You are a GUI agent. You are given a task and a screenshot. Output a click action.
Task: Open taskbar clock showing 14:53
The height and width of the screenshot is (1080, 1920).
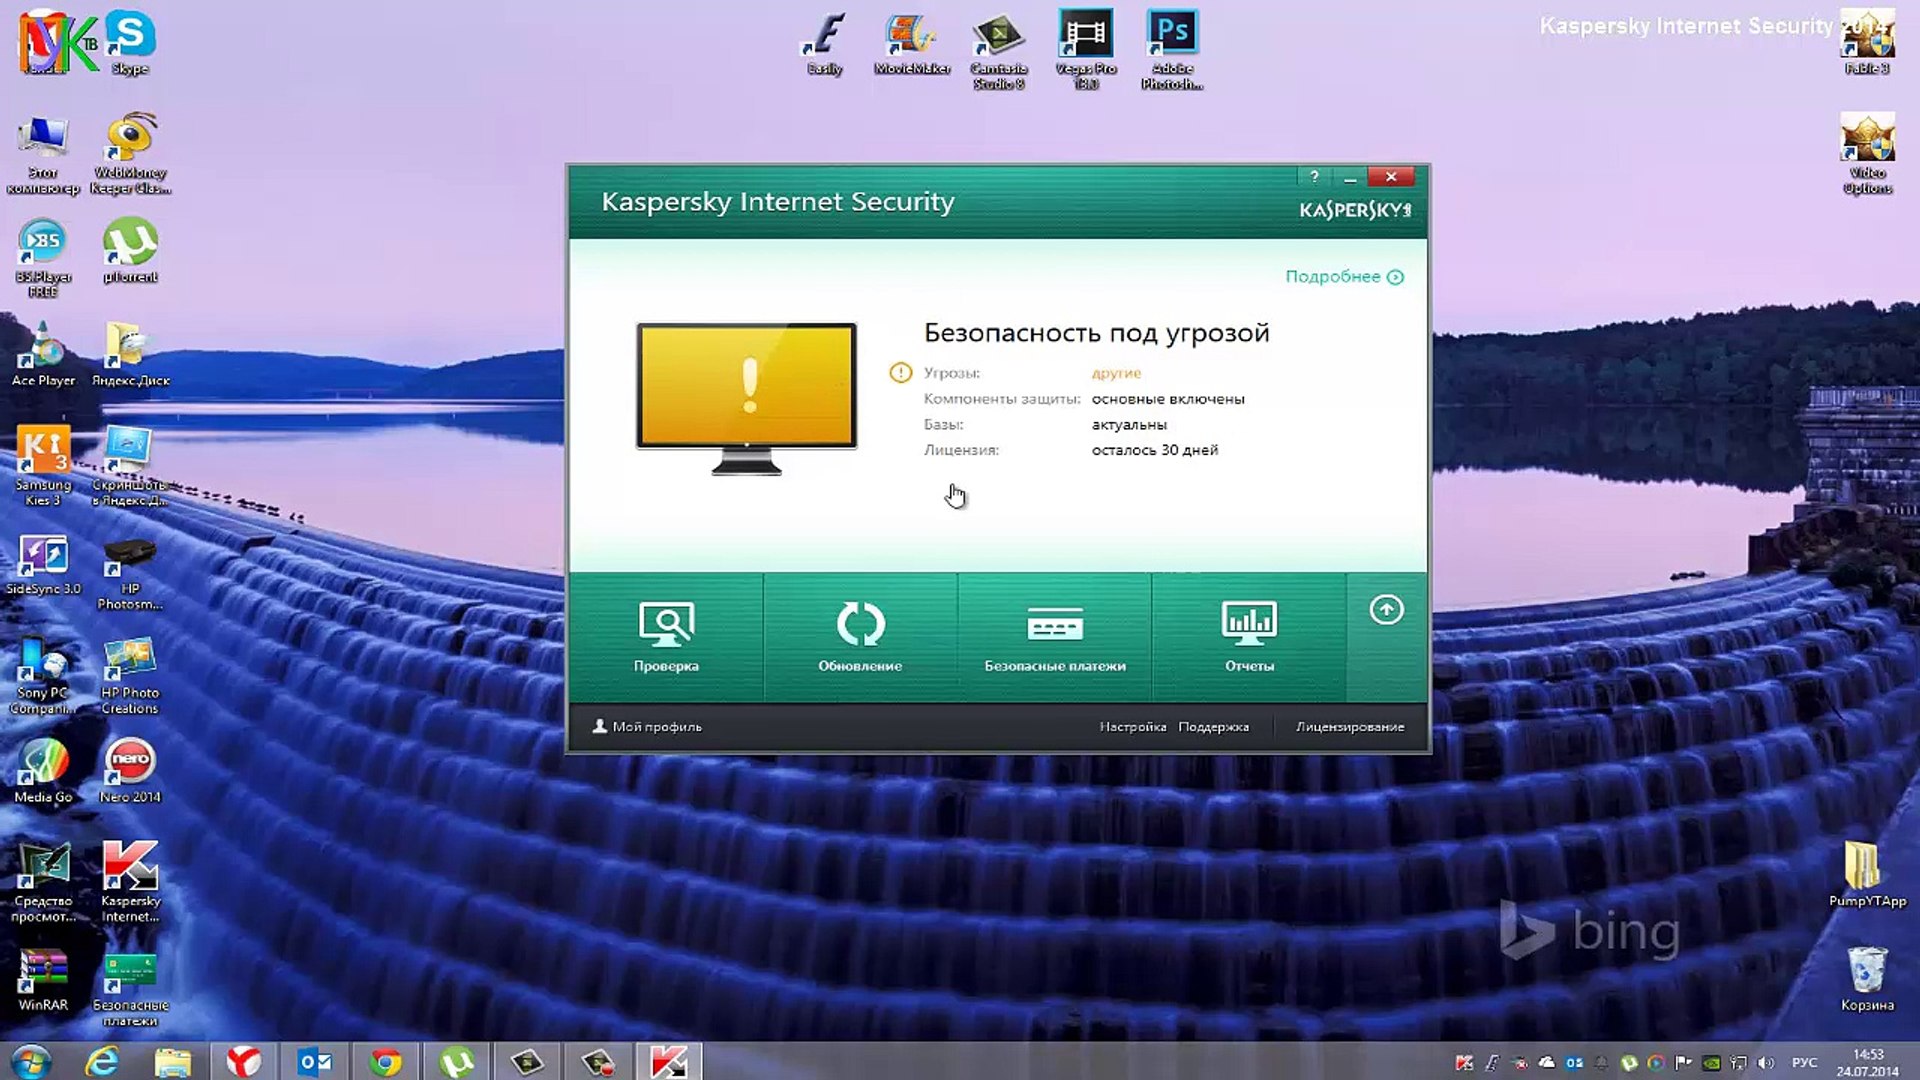(x=1867, y=1062)
